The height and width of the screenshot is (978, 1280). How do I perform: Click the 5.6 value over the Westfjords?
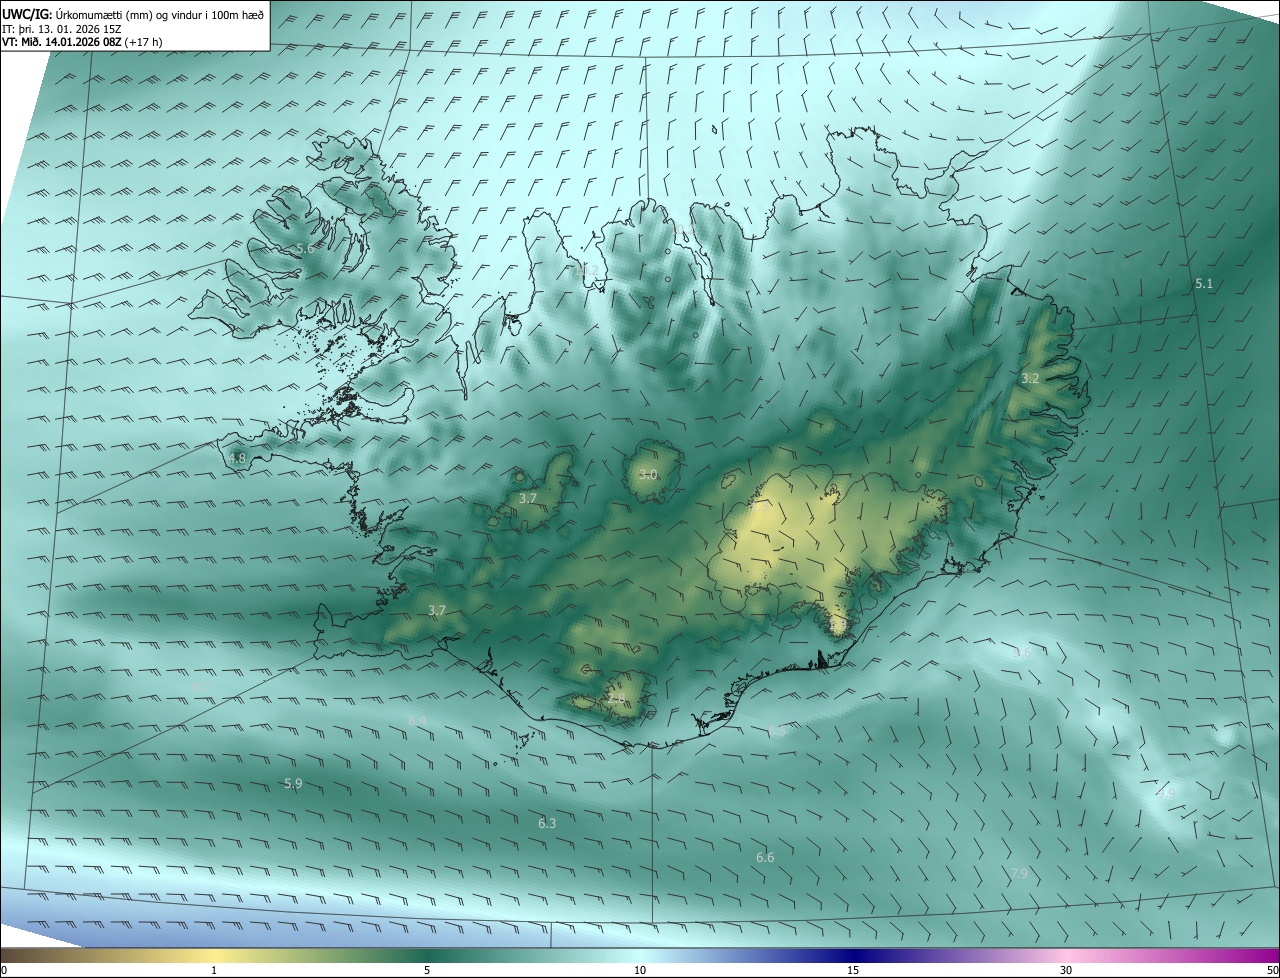[305, 248]
